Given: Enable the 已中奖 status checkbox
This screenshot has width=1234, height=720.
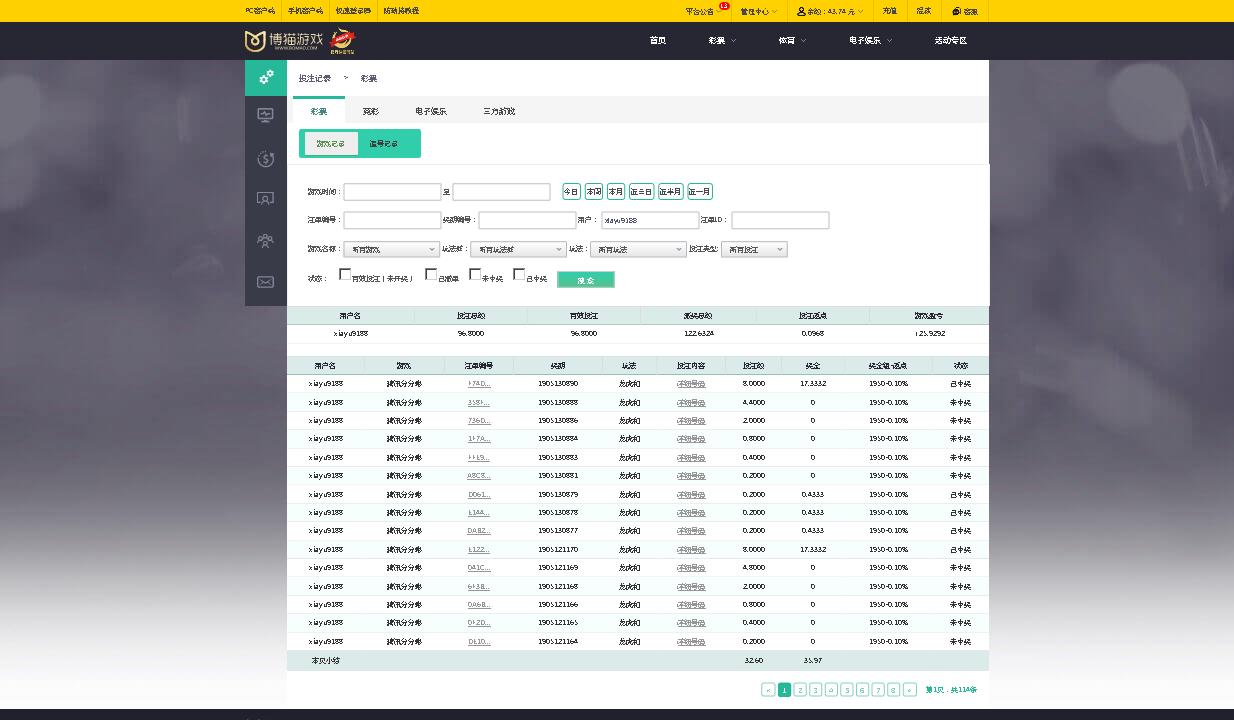Looking at the screenshot, I should (x=519, y=274).
